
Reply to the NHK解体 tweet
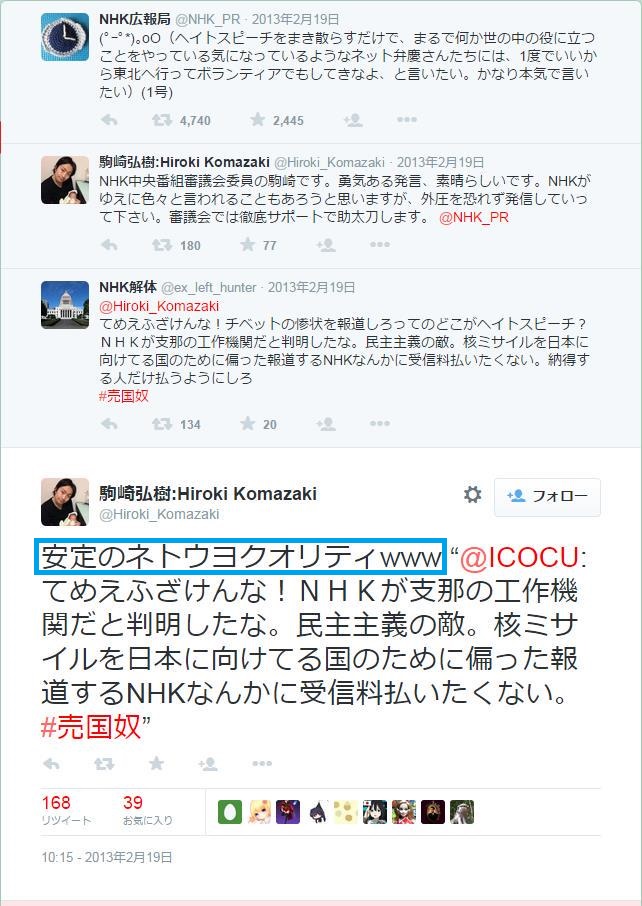(x=109, y=424)
